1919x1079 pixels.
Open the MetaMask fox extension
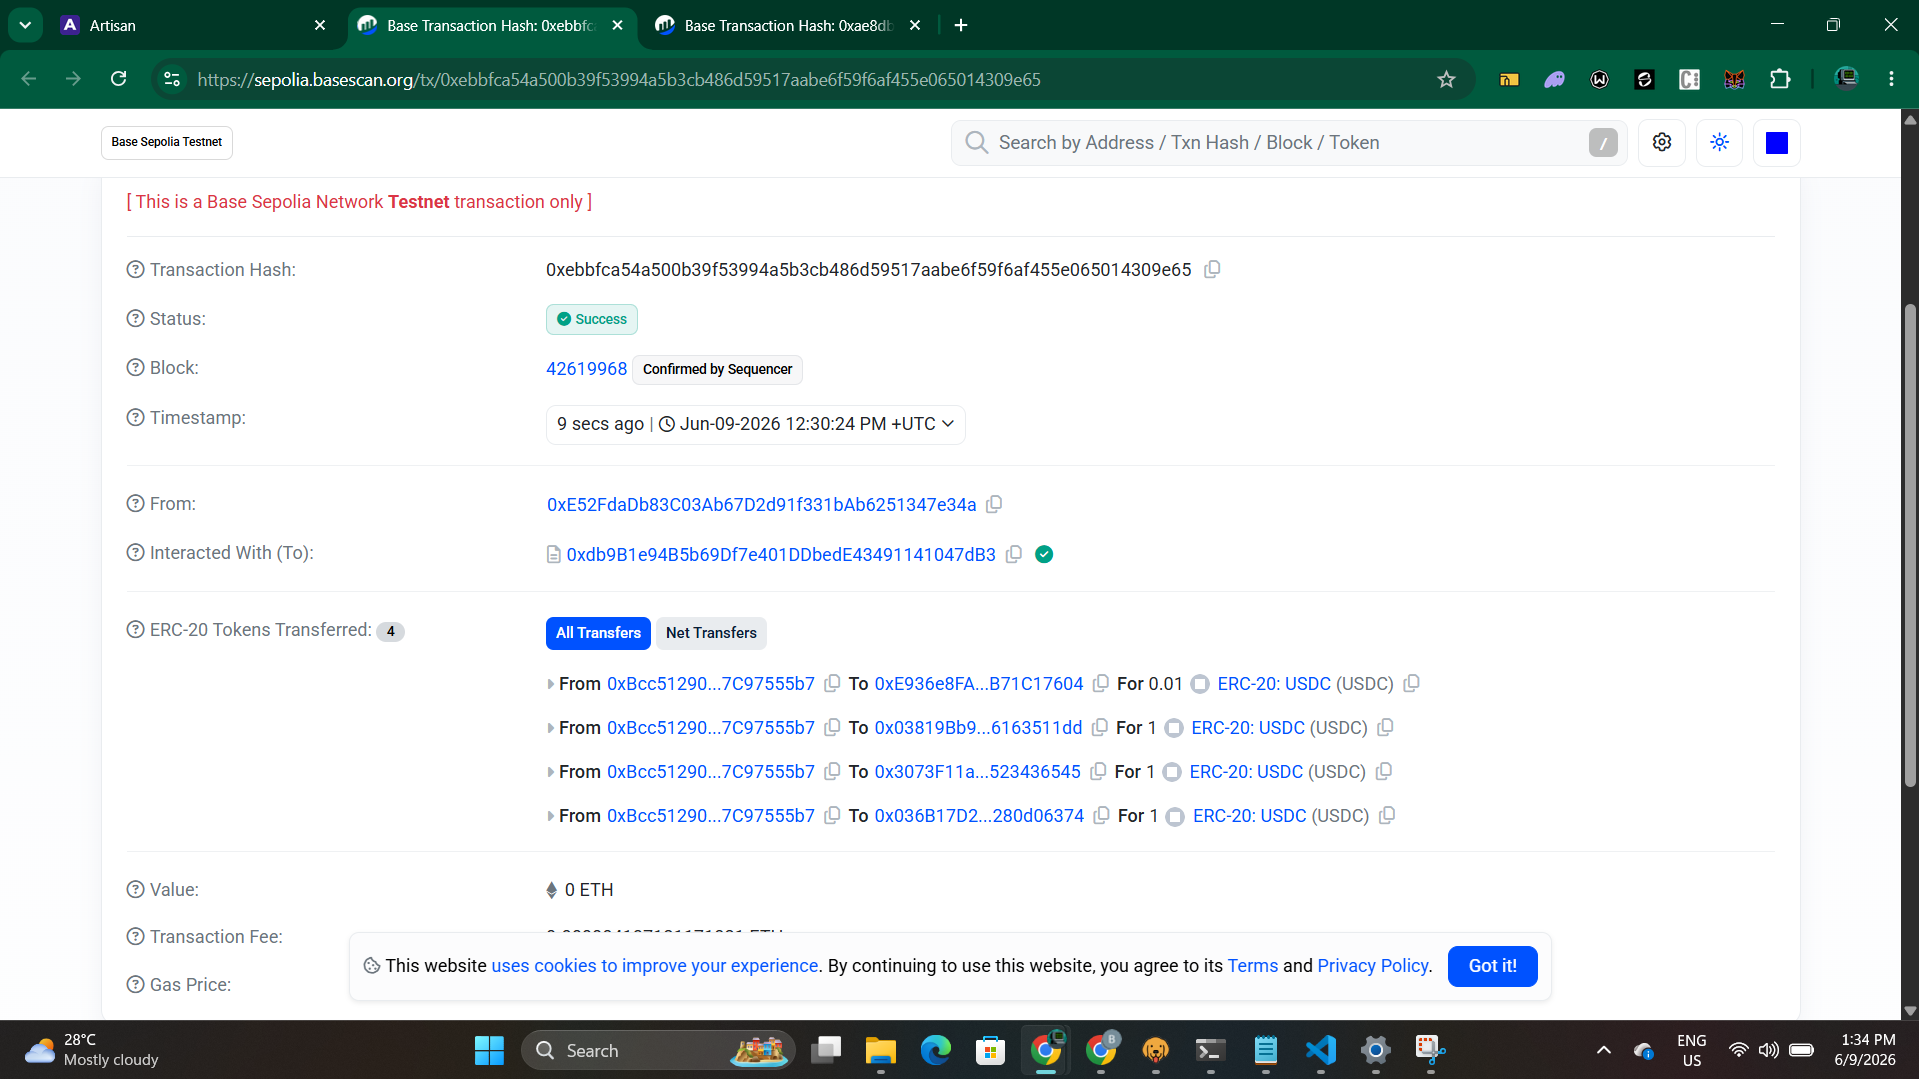tap(1735, 79)
